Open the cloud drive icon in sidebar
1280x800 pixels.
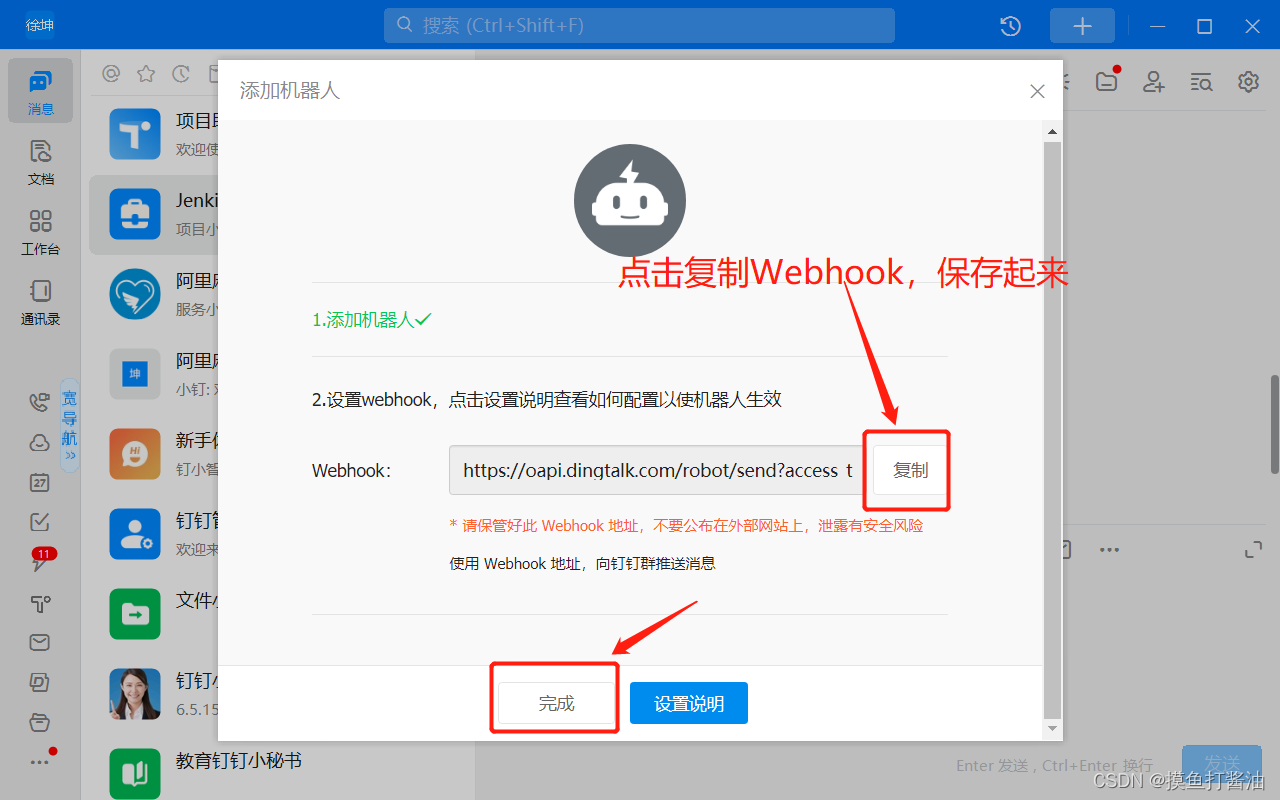click(40, 442)
